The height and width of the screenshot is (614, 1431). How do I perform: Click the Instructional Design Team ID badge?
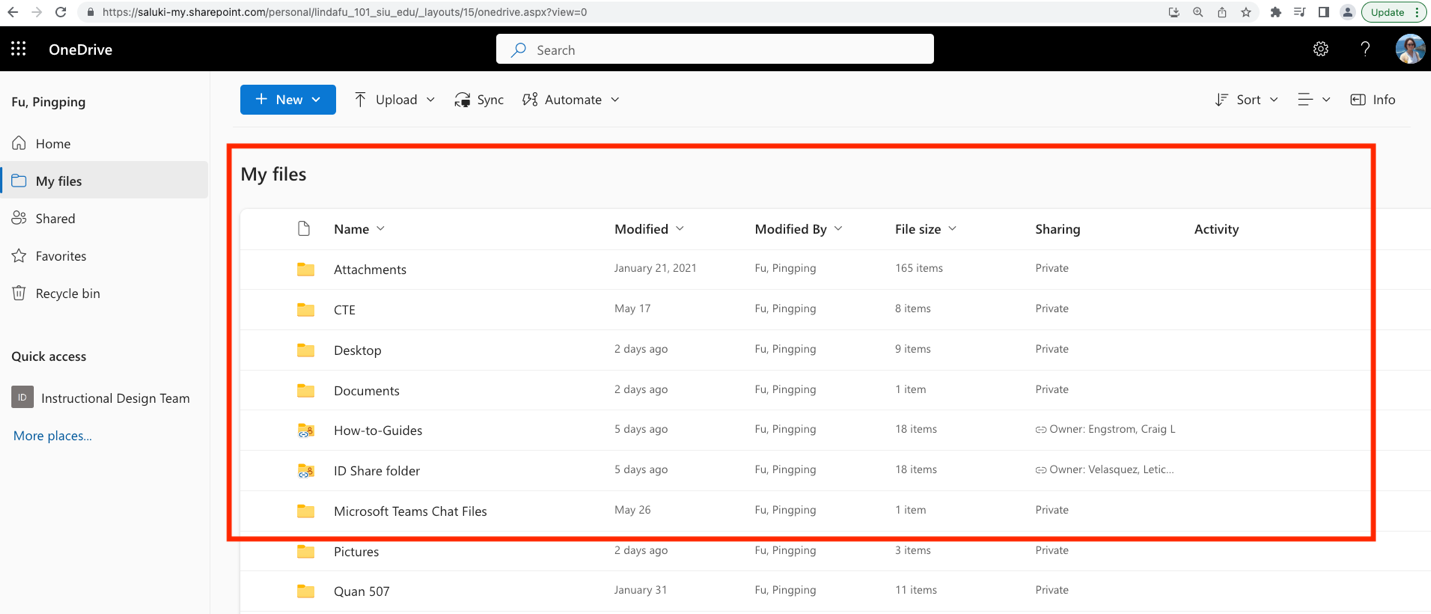coord(22,397)
